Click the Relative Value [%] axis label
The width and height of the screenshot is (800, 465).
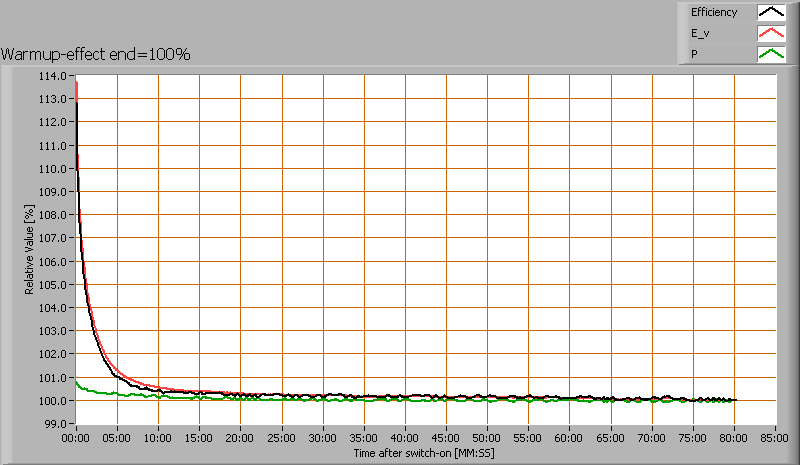coord(30,247)
